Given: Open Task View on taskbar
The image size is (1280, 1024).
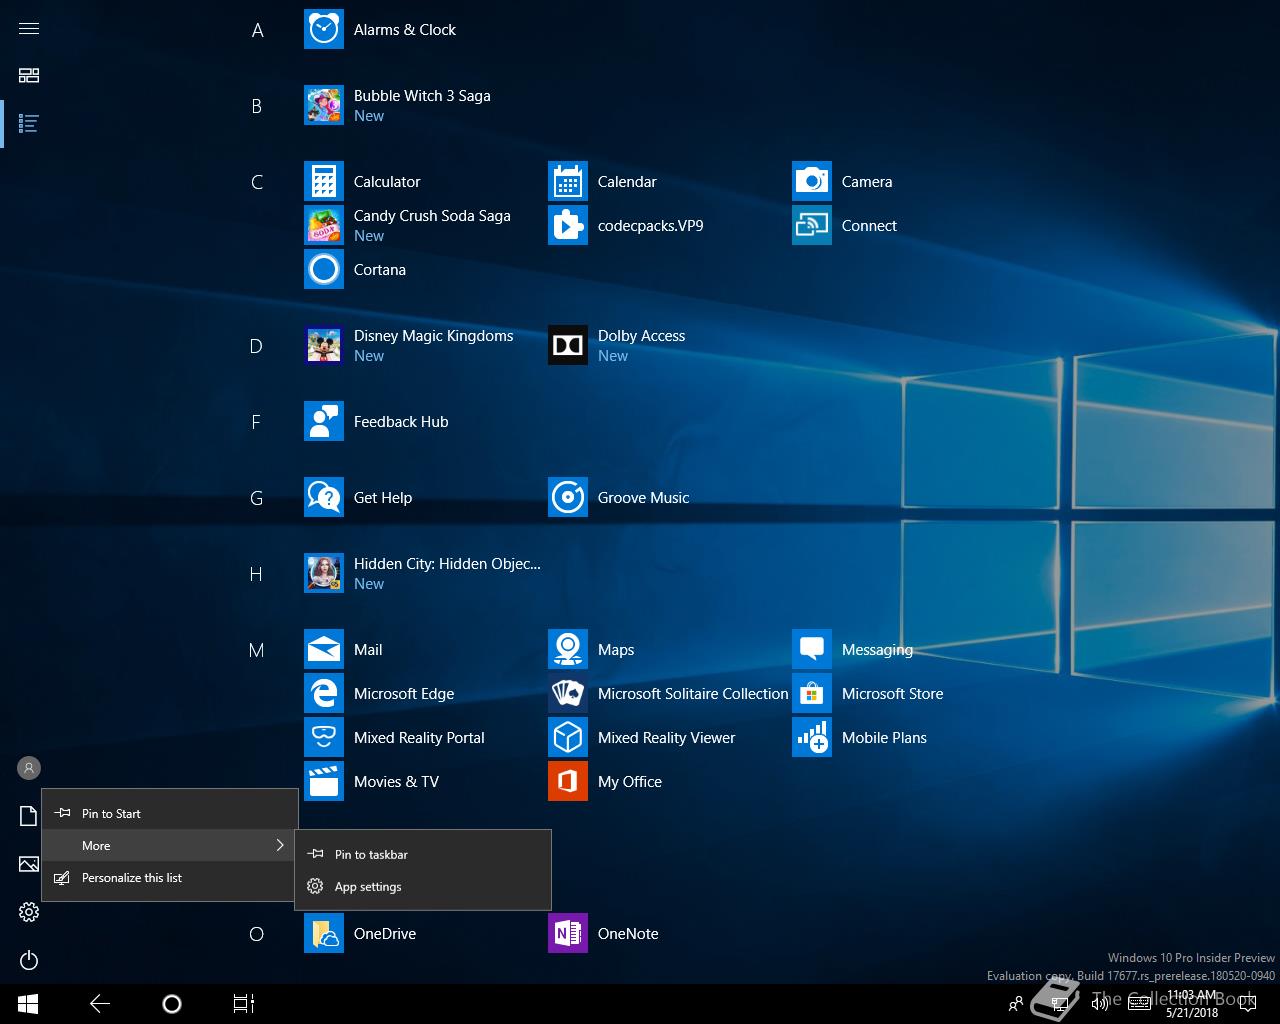Looking at the screenshot, I should click(x=244, y=1004).
